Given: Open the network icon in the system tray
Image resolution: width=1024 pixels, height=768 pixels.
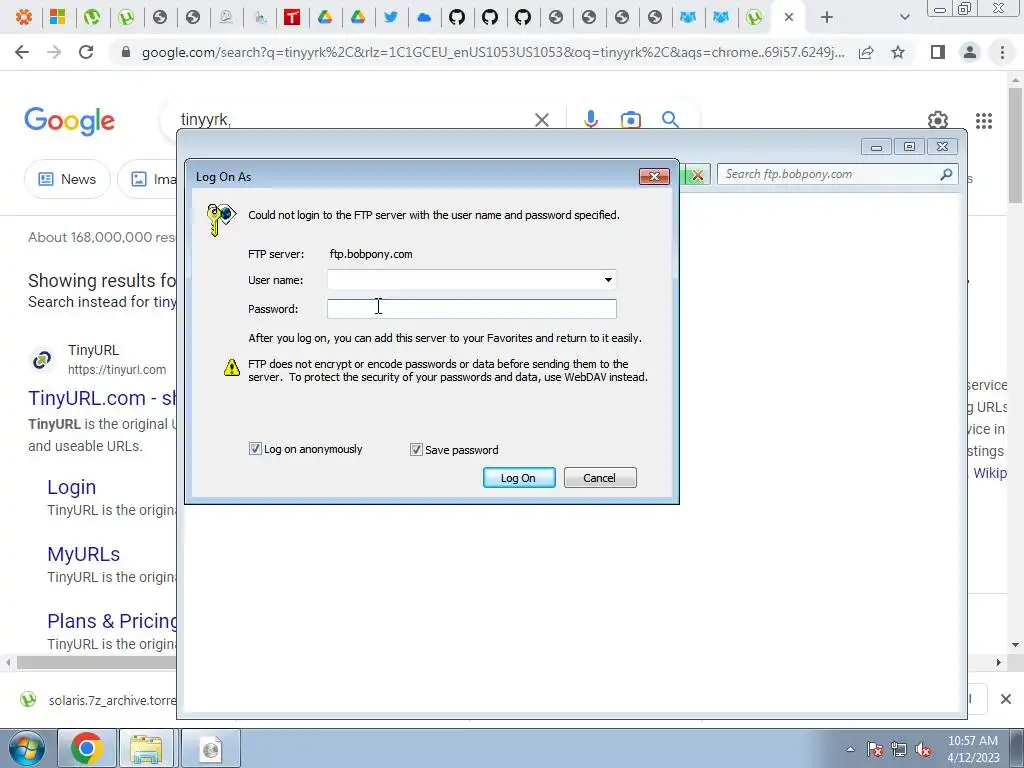Looking at the screenshot, I should click(899, 750).
